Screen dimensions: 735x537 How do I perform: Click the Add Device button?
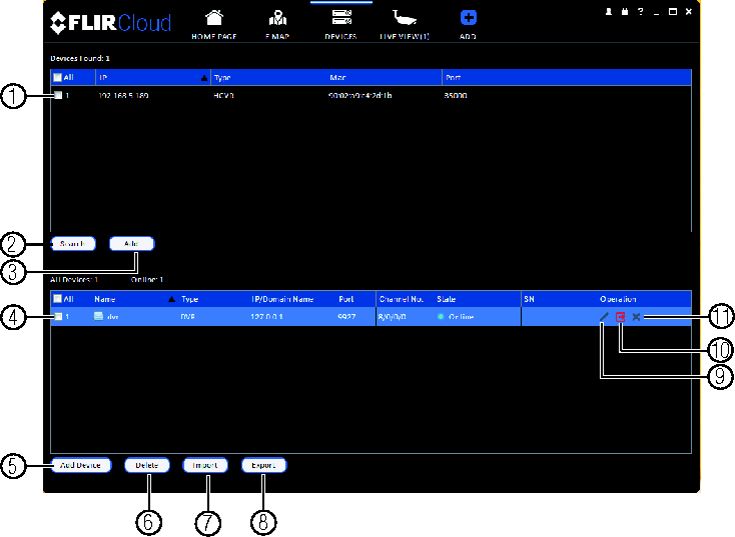(x=81, y=465)
